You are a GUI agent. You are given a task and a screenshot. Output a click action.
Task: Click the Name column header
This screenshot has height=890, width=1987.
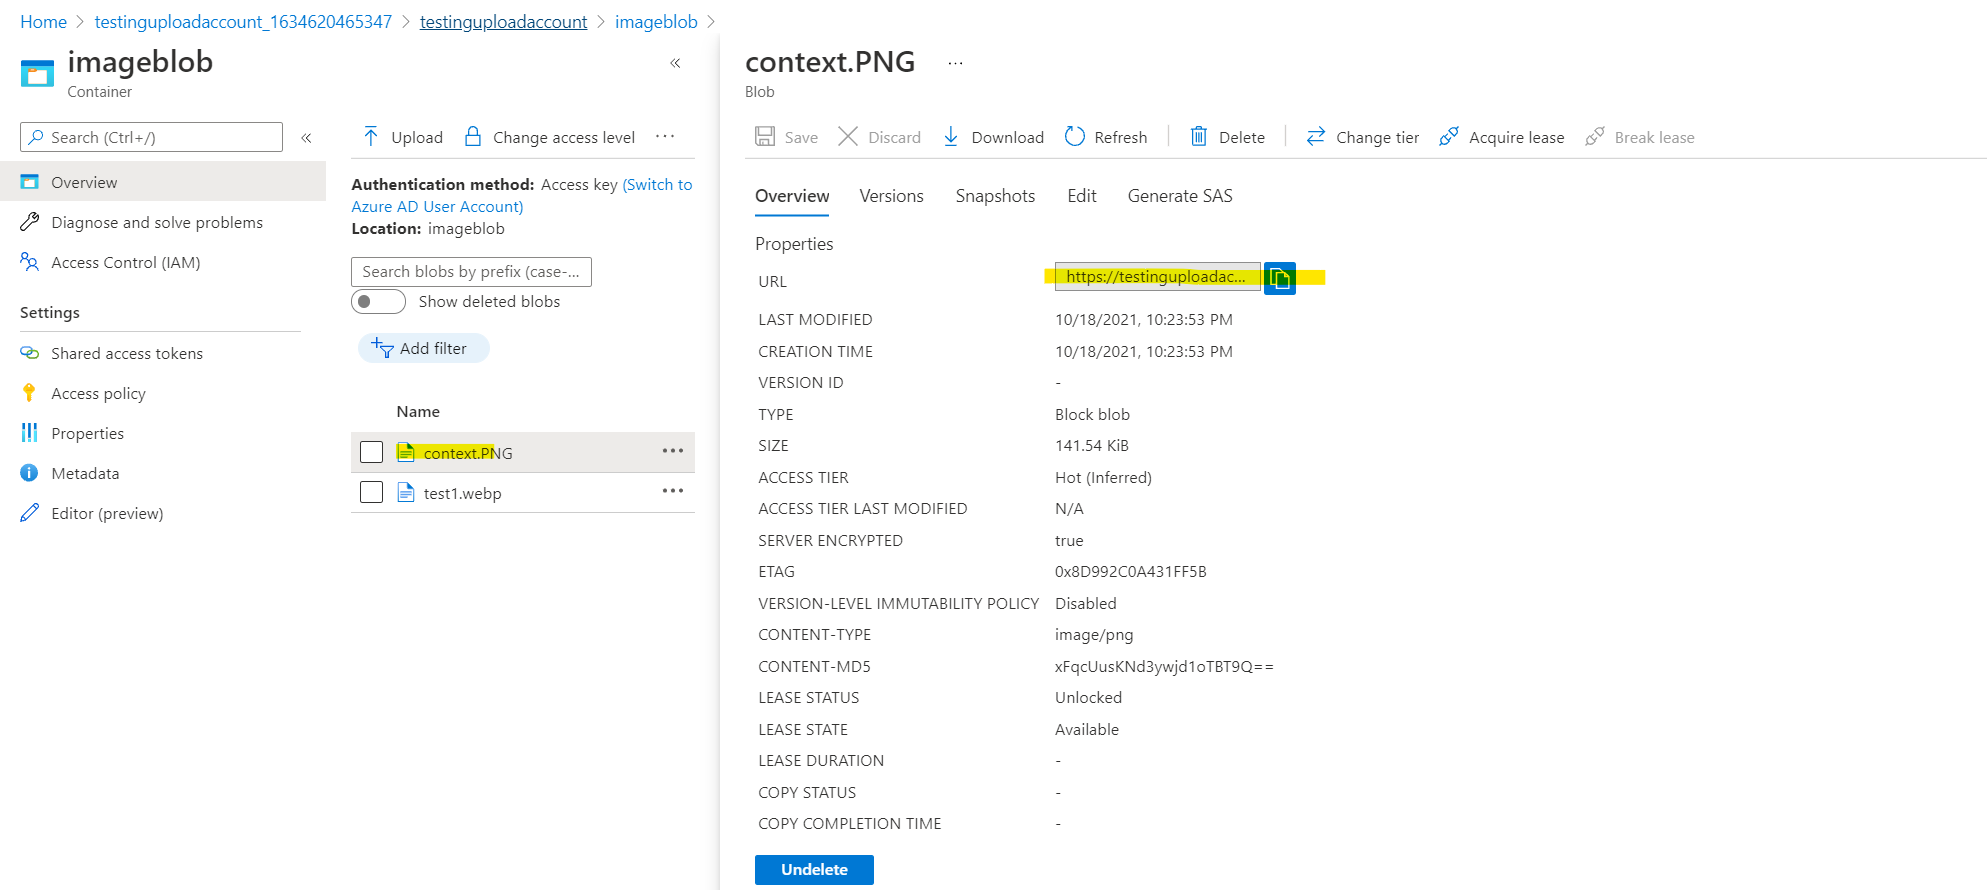click(418, 411)
